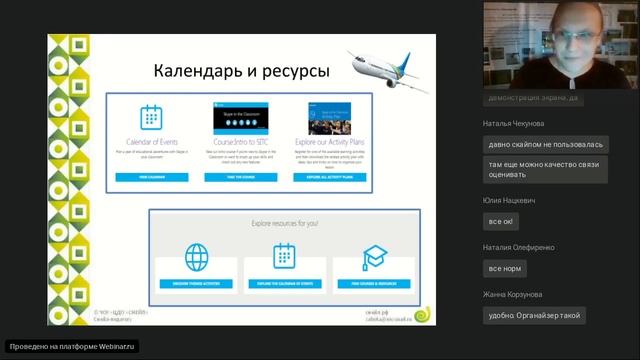
Task: Click the "Explore resources for you!" heading
Action: (284, 223)
